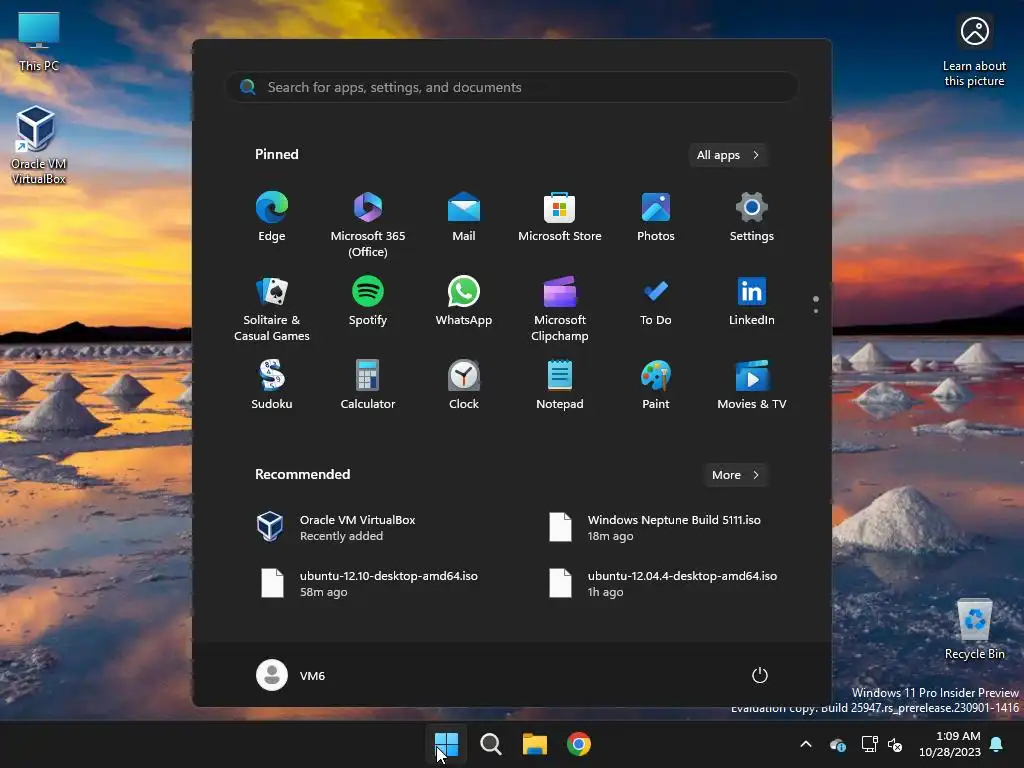Screen dimensions: 1024x768
Task: Open the Mail app
Action: 464,218
